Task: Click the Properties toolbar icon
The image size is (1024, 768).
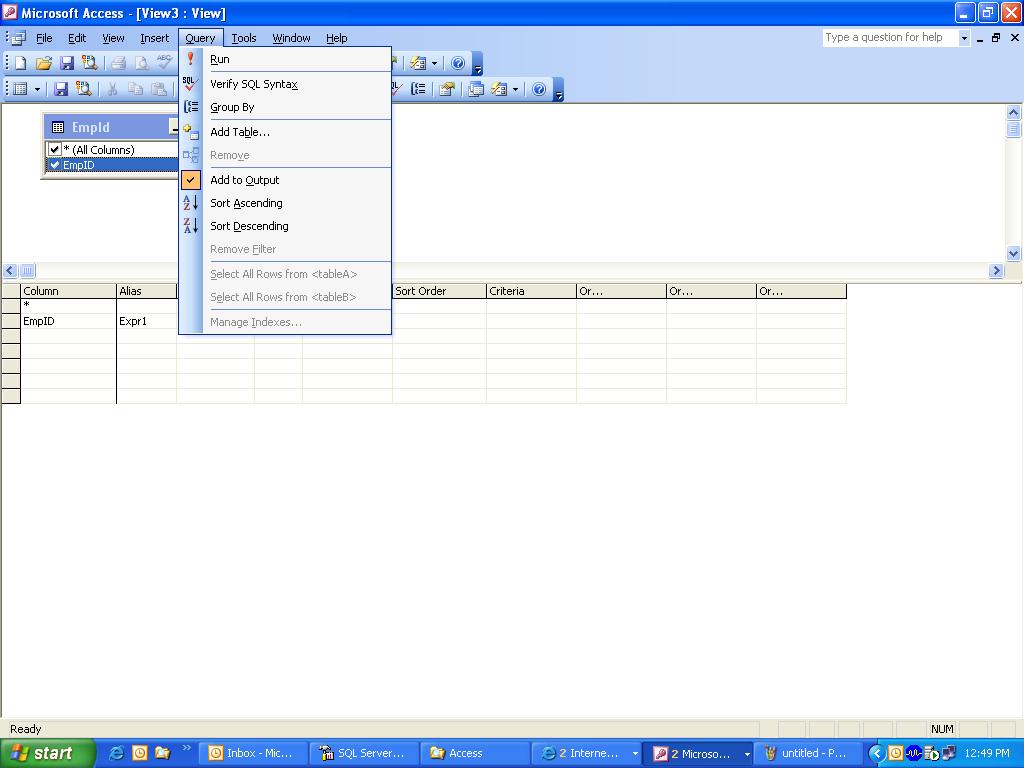Action: pyautogui.click(x=447, y=89)
